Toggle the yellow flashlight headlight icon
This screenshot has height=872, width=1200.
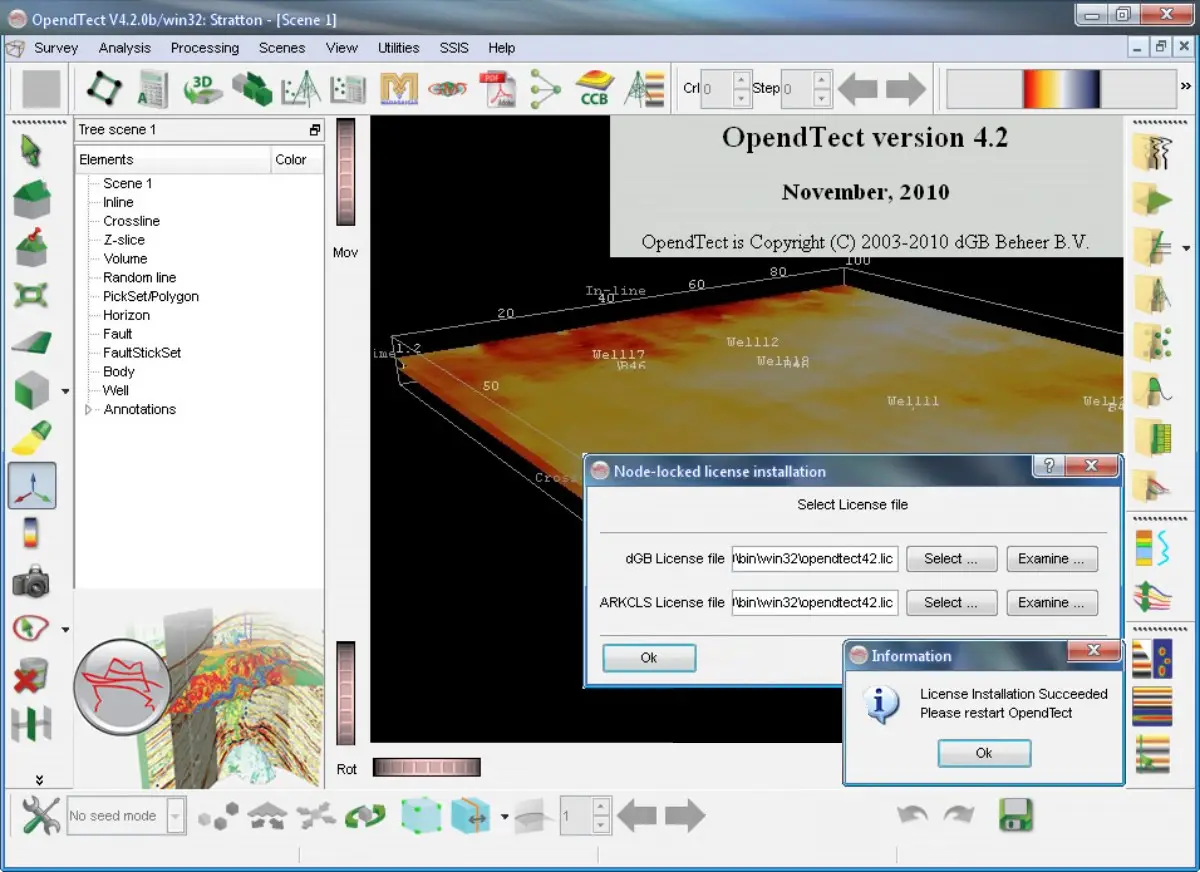32,438
